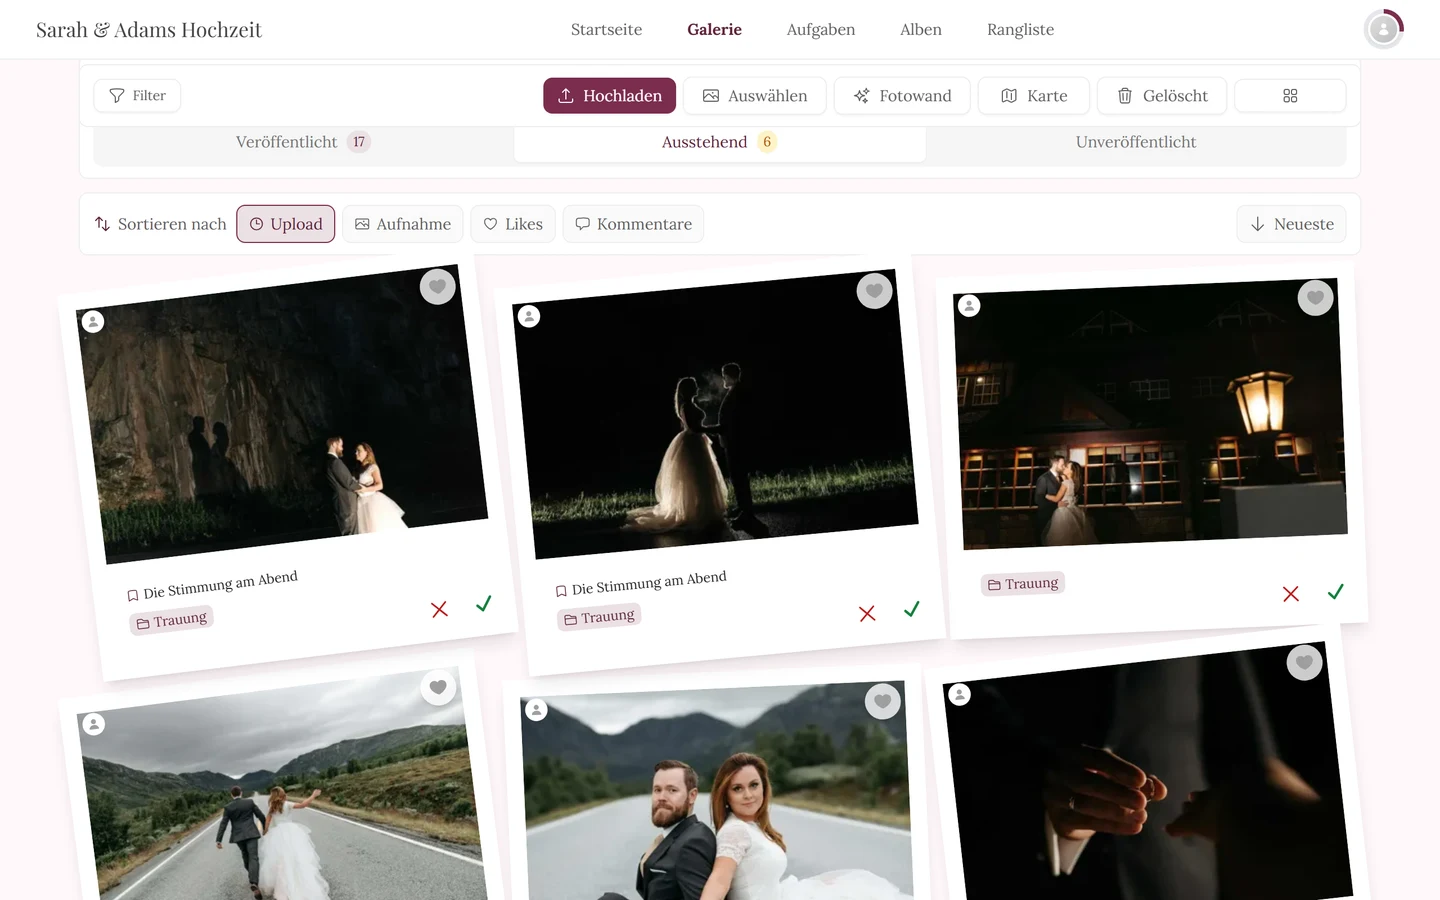The height and width of the screenshot is (900, 1440).
Task: Reject the lantern lodge photo with red X
Action: [x=1291, y=594]
